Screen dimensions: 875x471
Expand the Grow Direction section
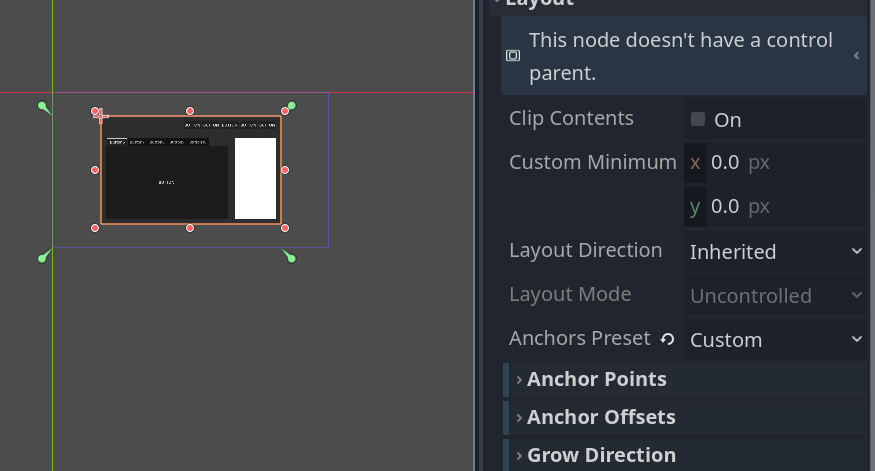pos(600,455)
